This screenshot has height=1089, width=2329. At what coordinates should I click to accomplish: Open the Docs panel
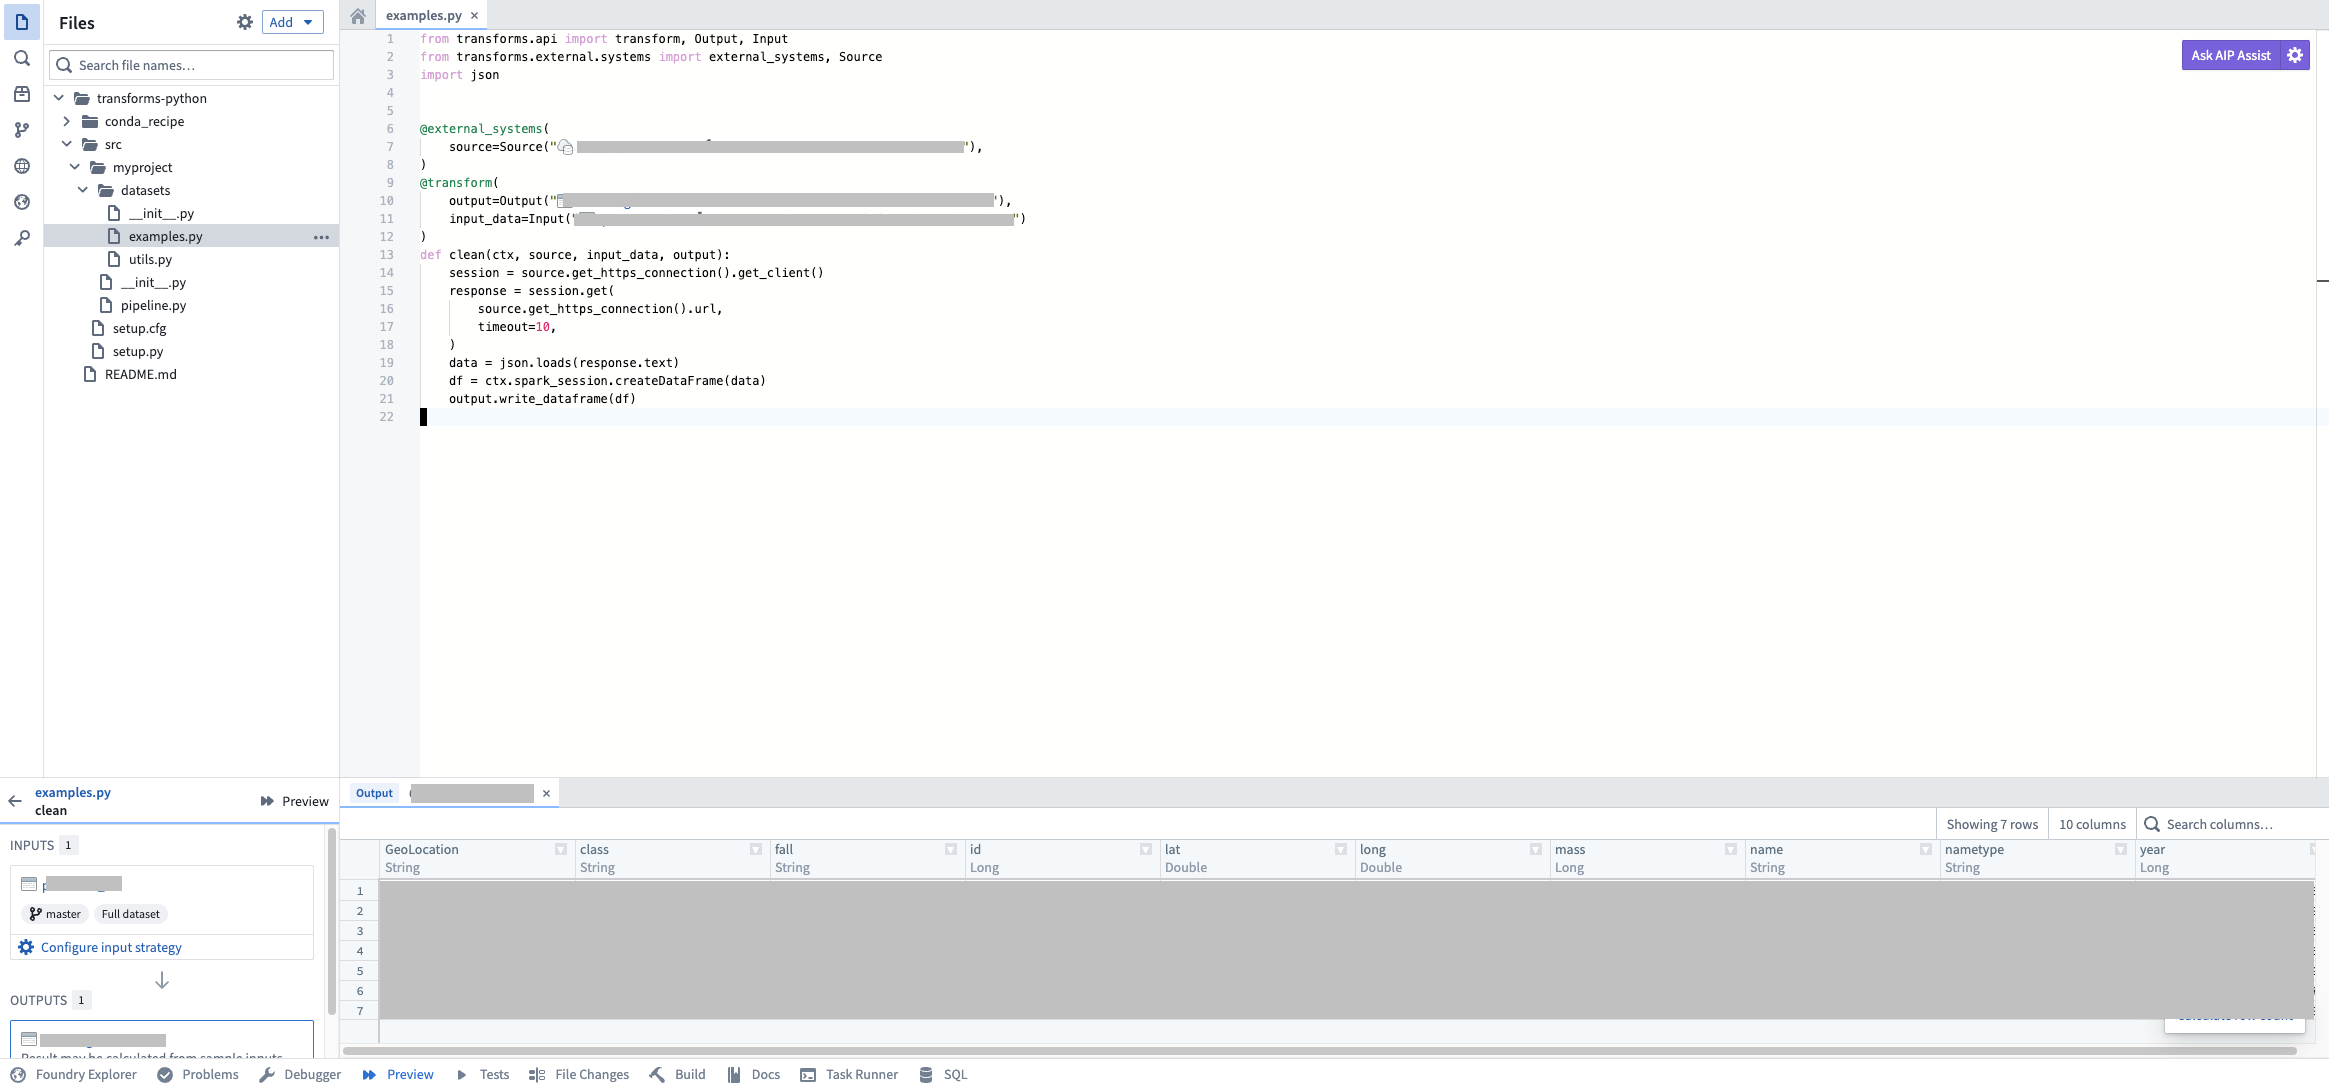(753, 1074)
